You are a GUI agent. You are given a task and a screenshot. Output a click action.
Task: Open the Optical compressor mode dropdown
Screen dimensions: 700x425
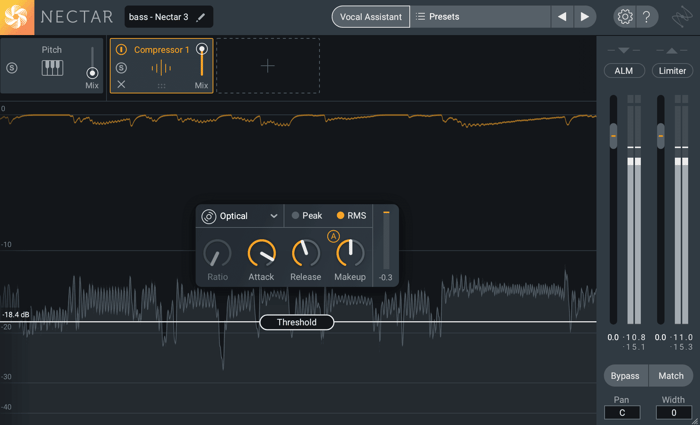click(x=240, y=216)
